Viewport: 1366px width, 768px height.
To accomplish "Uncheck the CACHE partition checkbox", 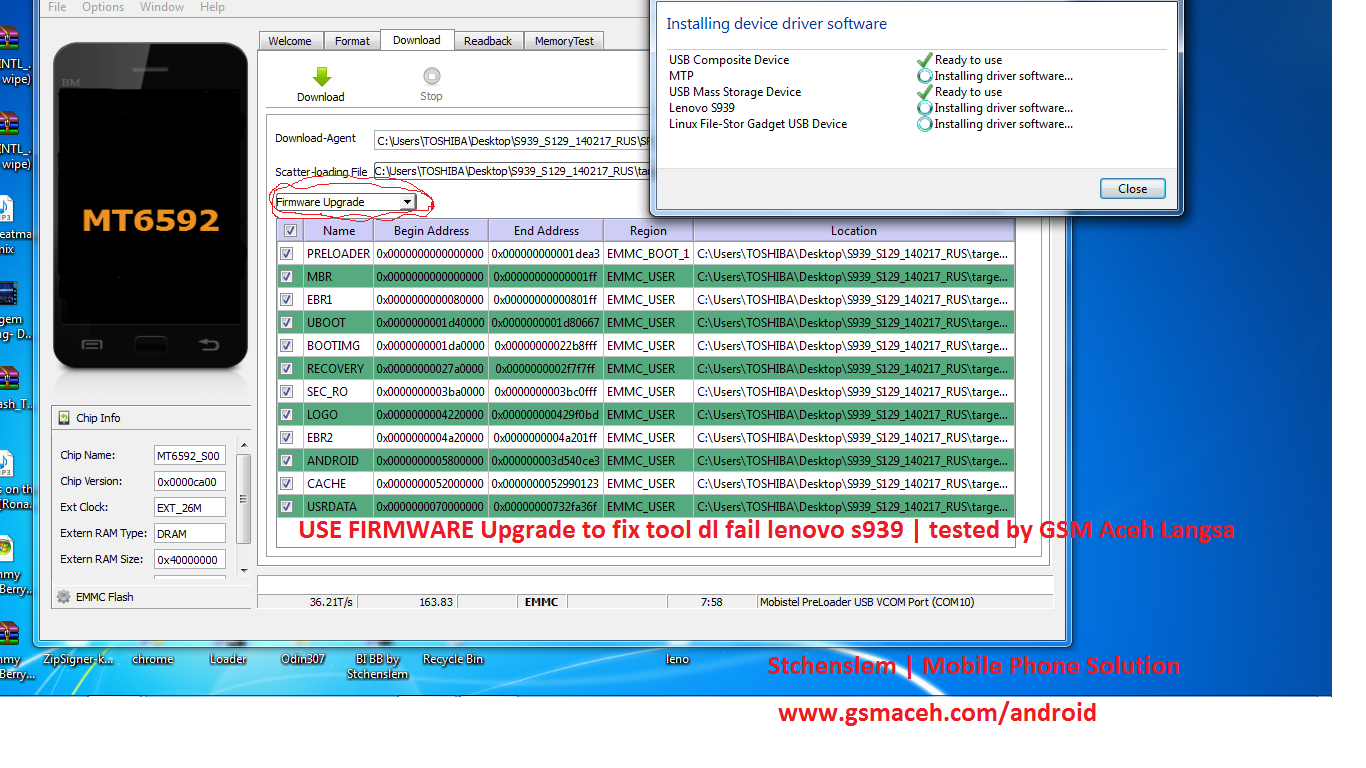I will (x=287, y=484).
